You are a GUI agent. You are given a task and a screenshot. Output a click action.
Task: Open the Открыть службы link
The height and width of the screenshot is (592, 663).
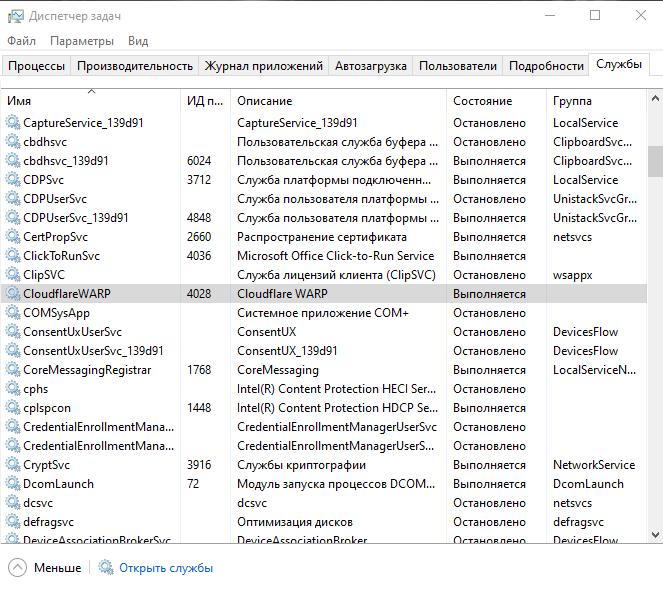(x=166, y=568)
